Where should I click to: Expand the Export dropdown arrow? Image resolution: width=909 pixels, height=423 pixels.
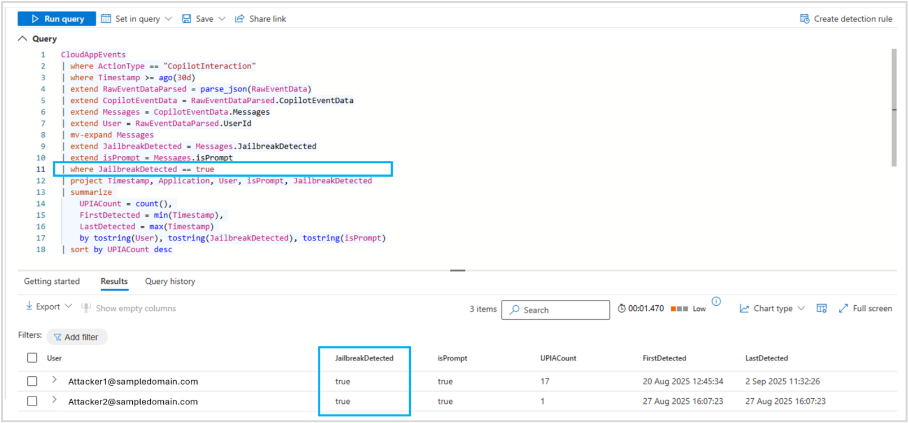[68, 307]
